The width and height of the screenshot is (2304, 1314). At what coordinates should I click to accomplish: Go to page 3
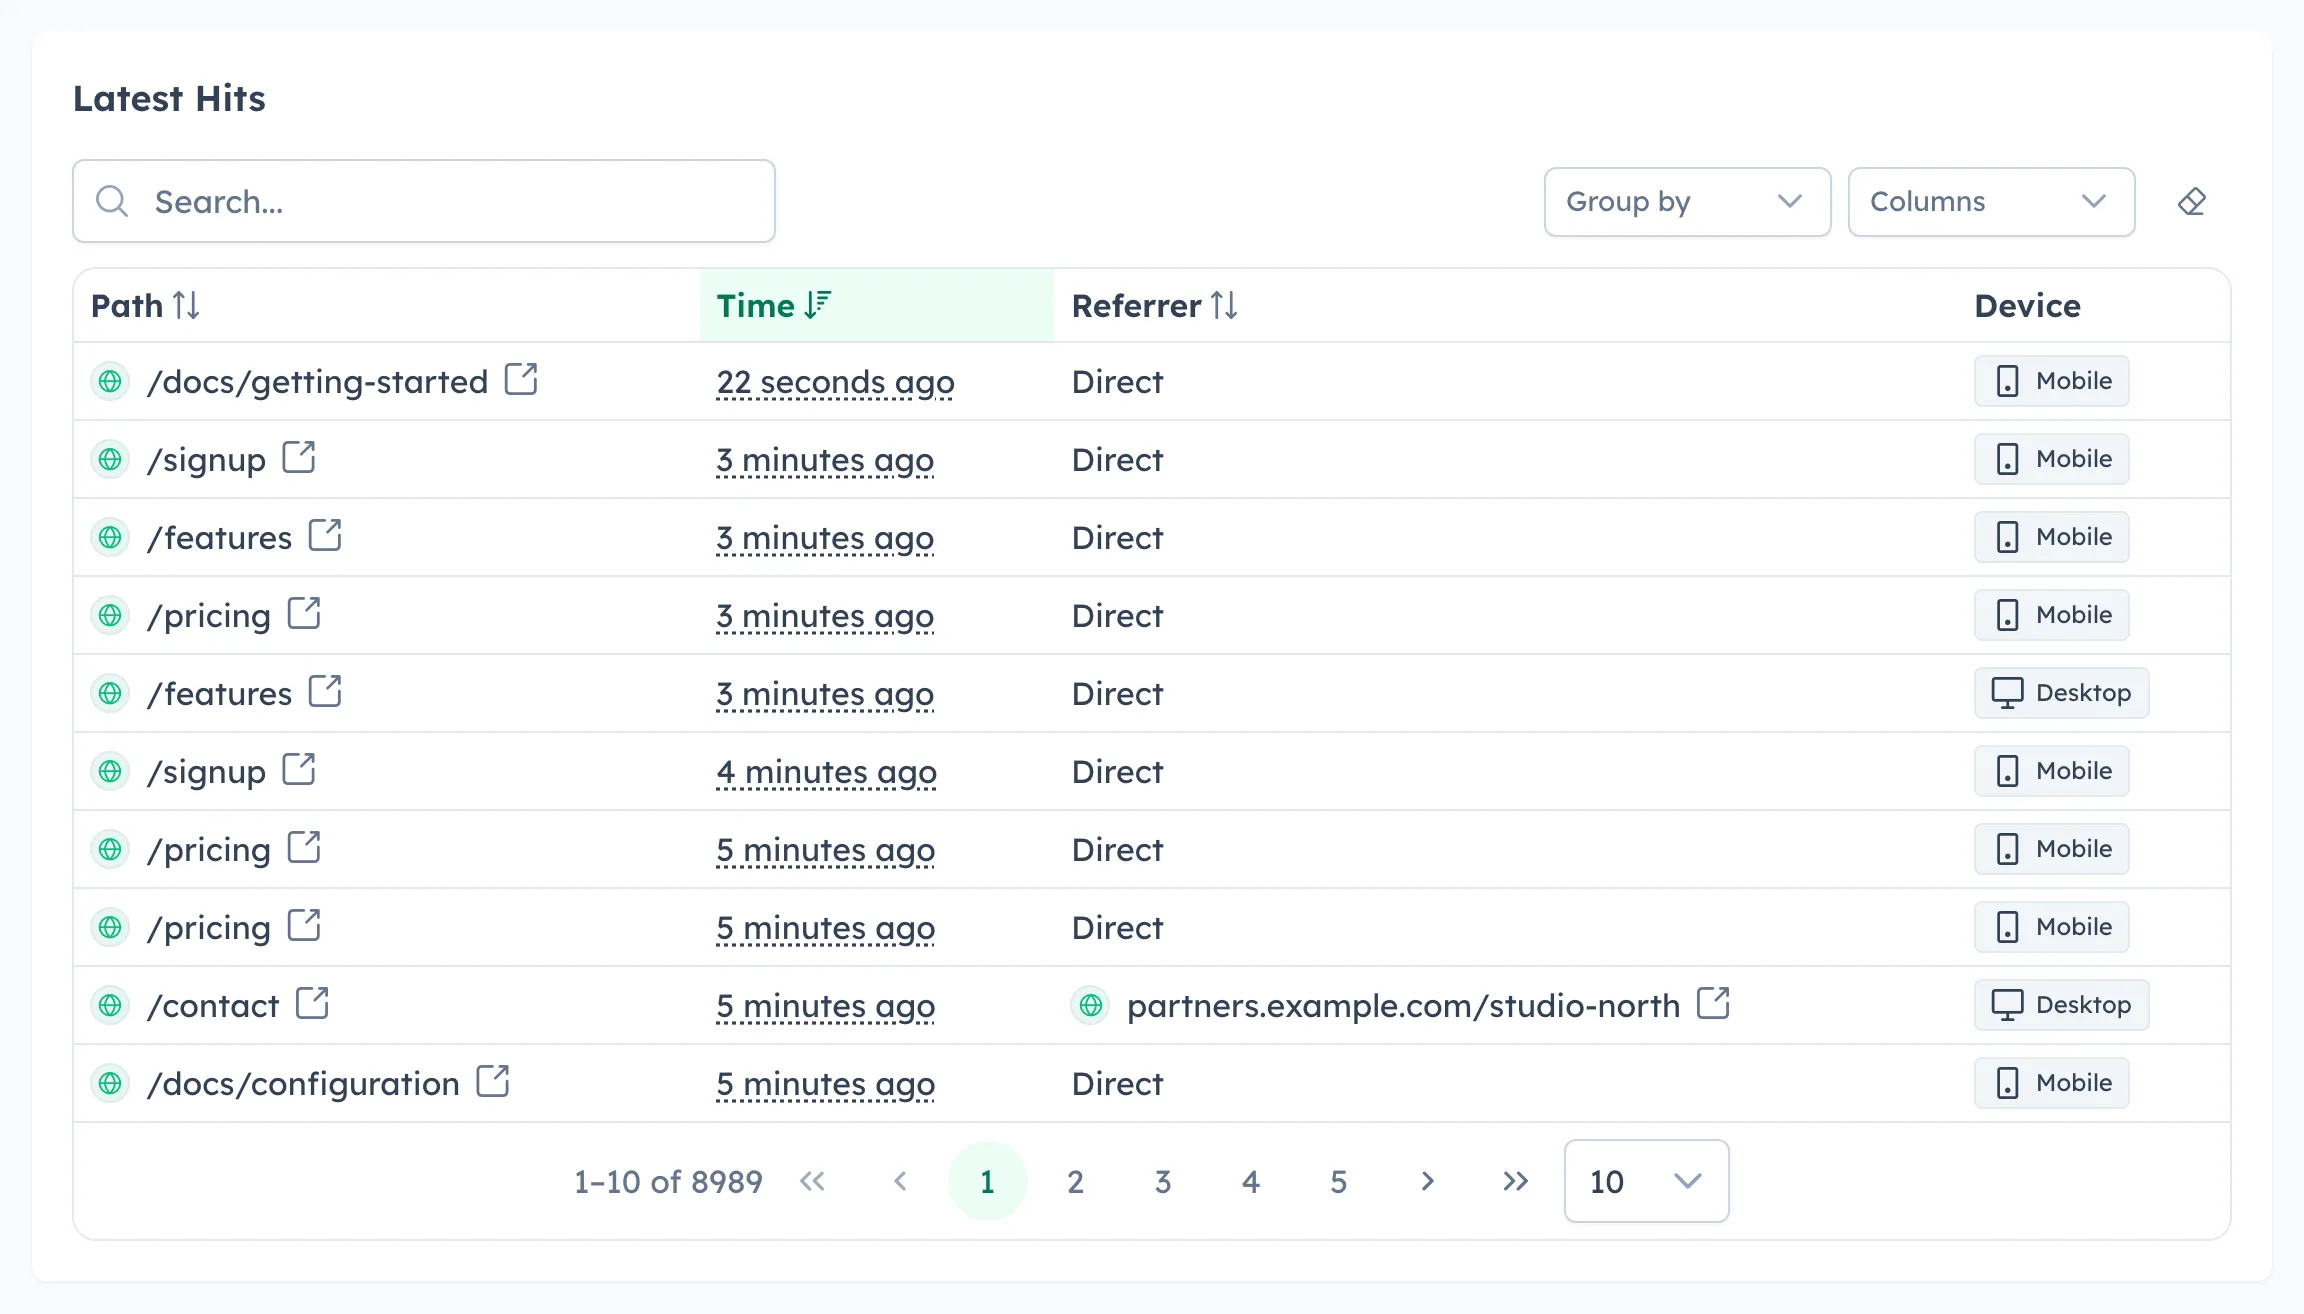1163,1181
